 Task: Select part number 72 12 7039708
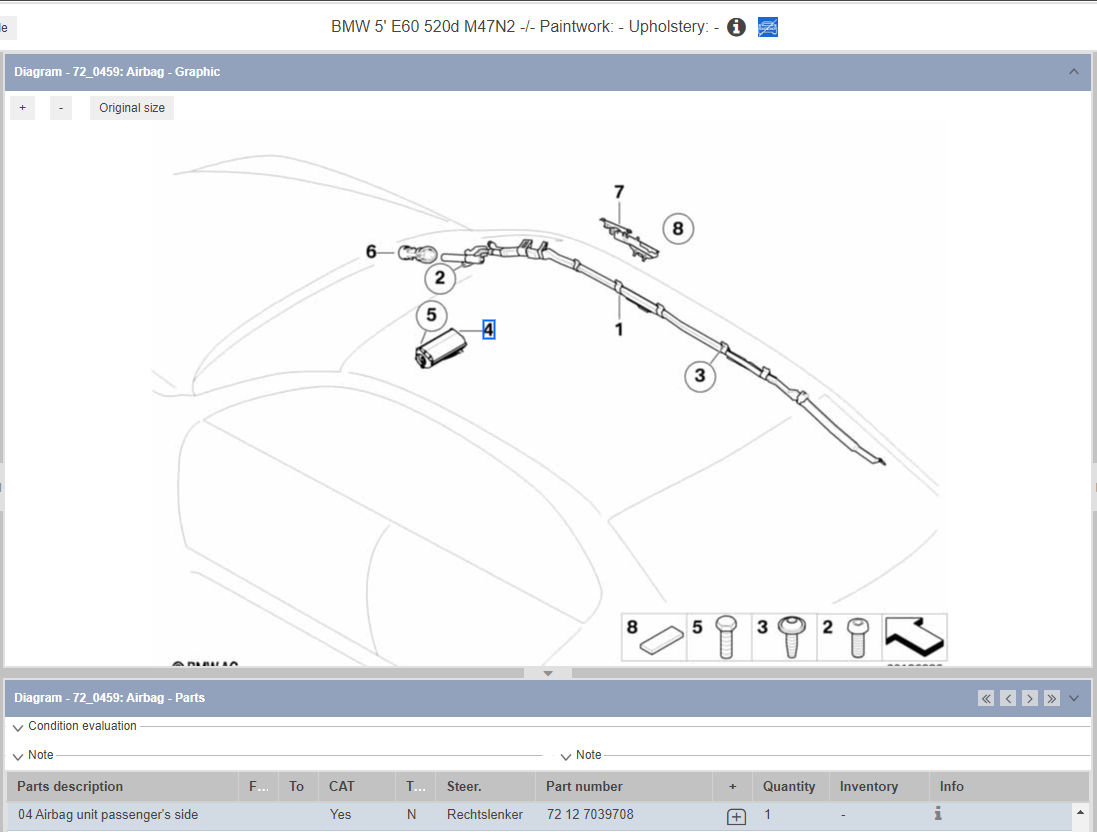pyautogui.click(x=590, y=815)
